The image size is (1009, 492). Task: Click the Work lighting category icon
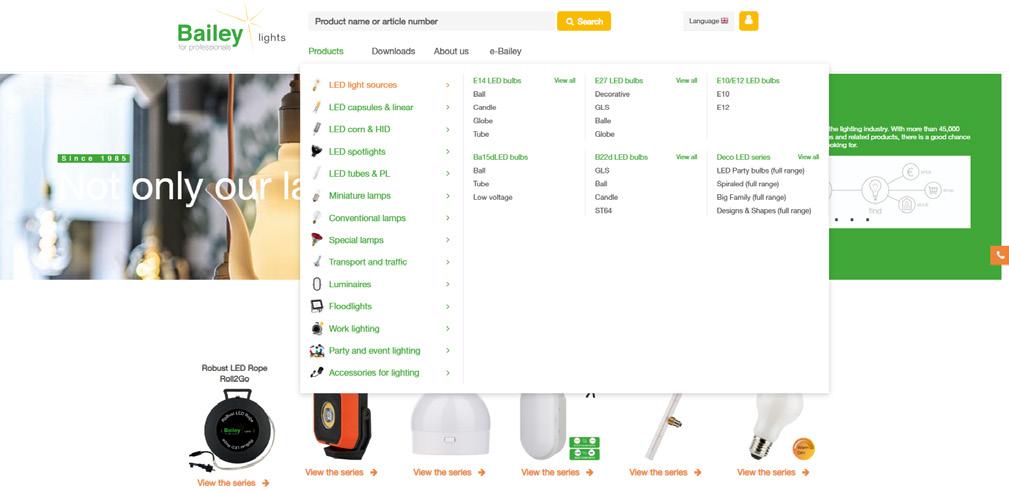pyautogui.click(x=317, y=329)
